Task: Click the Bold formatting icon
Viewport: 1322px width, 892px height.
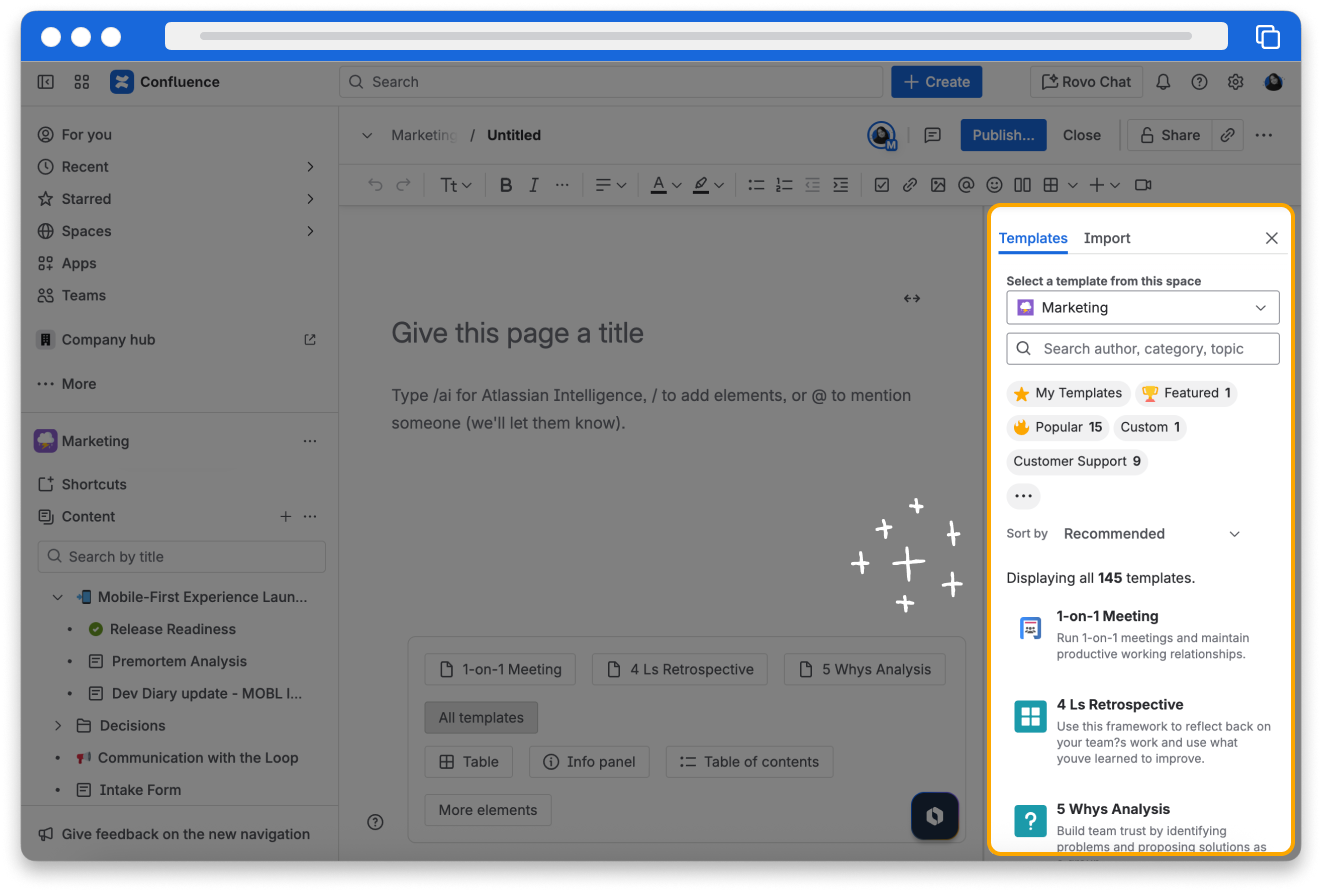Action: [506, 185]
